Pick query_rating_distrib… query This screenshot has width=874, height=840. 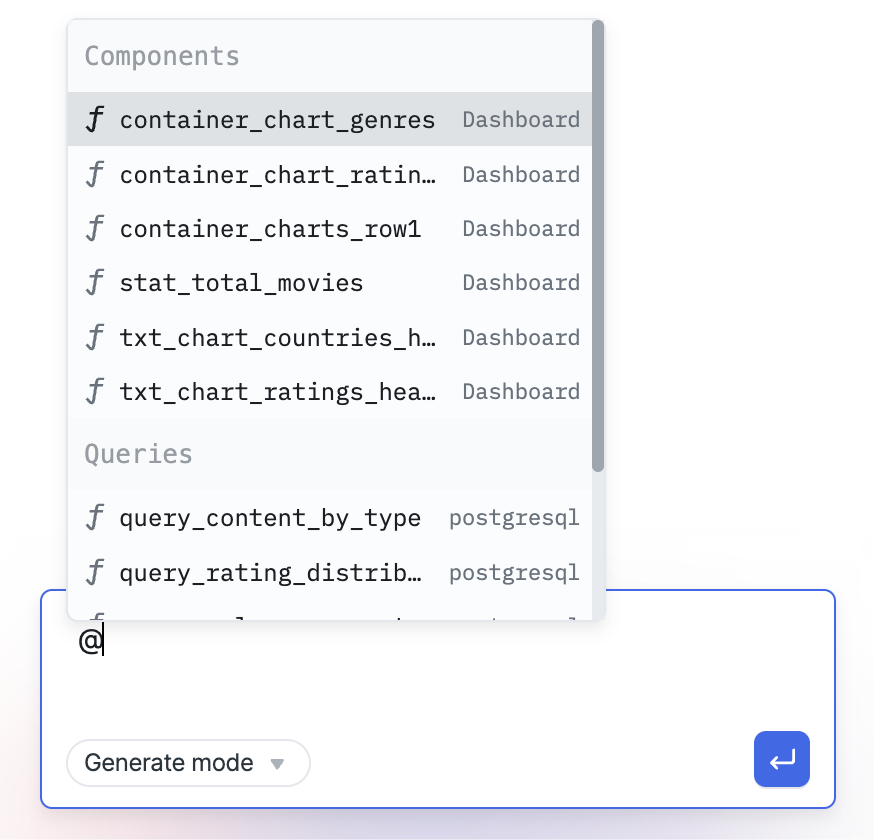tap(329, 572)
